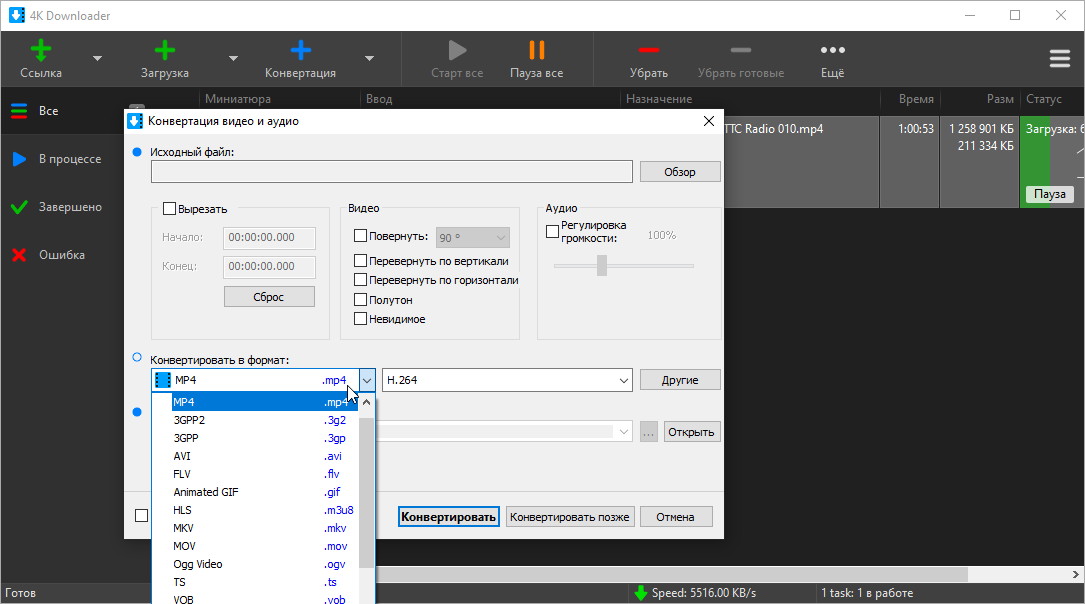Viewport: 1085px width, 604px height.
Task: Click the red minus Убрать icon
Action: point(648,50)
